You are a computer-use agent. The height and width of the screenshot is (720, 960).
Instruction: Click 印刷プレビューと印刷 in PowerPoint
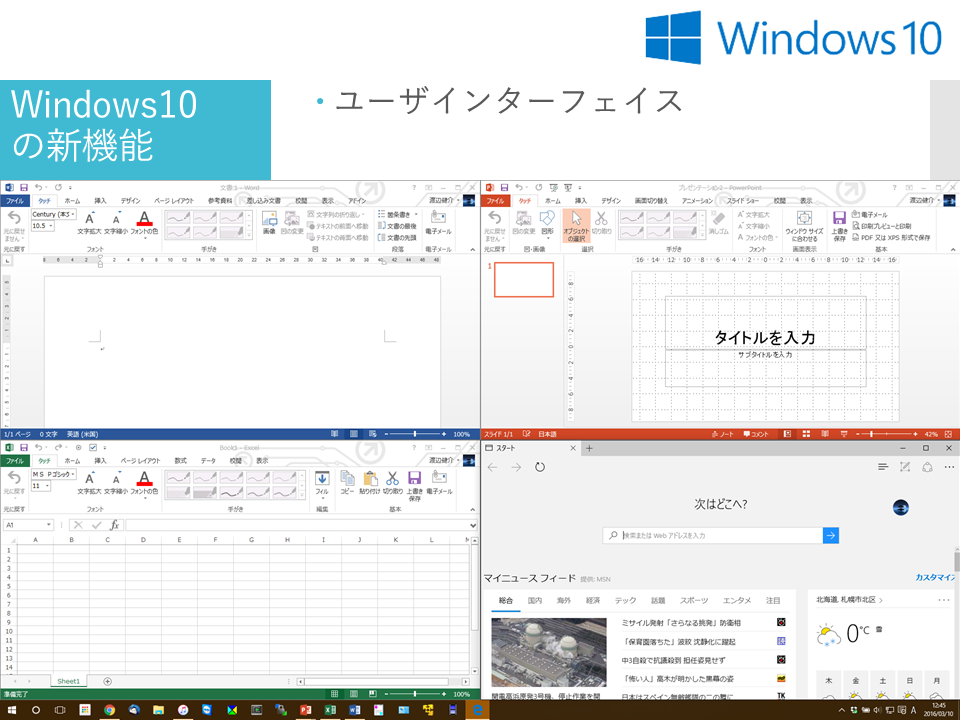(x=882, y=226)
